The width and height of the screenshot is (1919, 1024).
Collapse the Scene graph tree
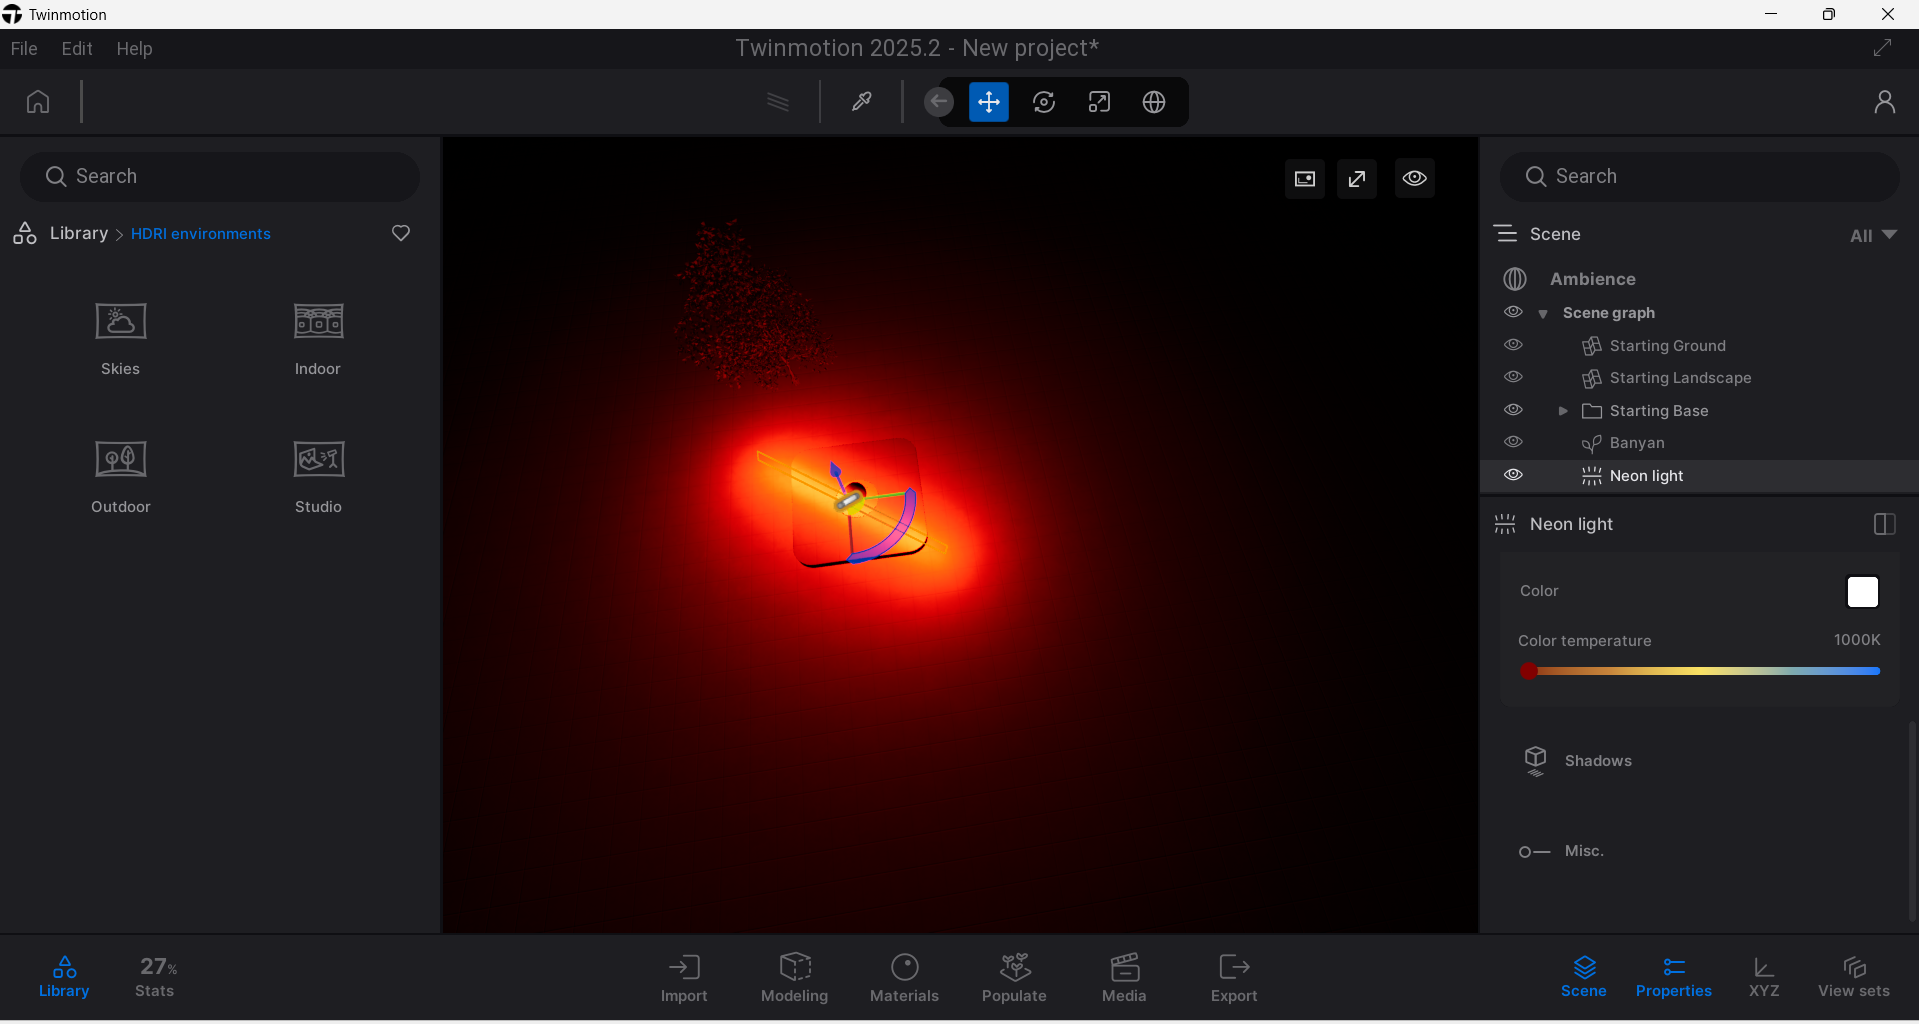[x=1543, y=314]
